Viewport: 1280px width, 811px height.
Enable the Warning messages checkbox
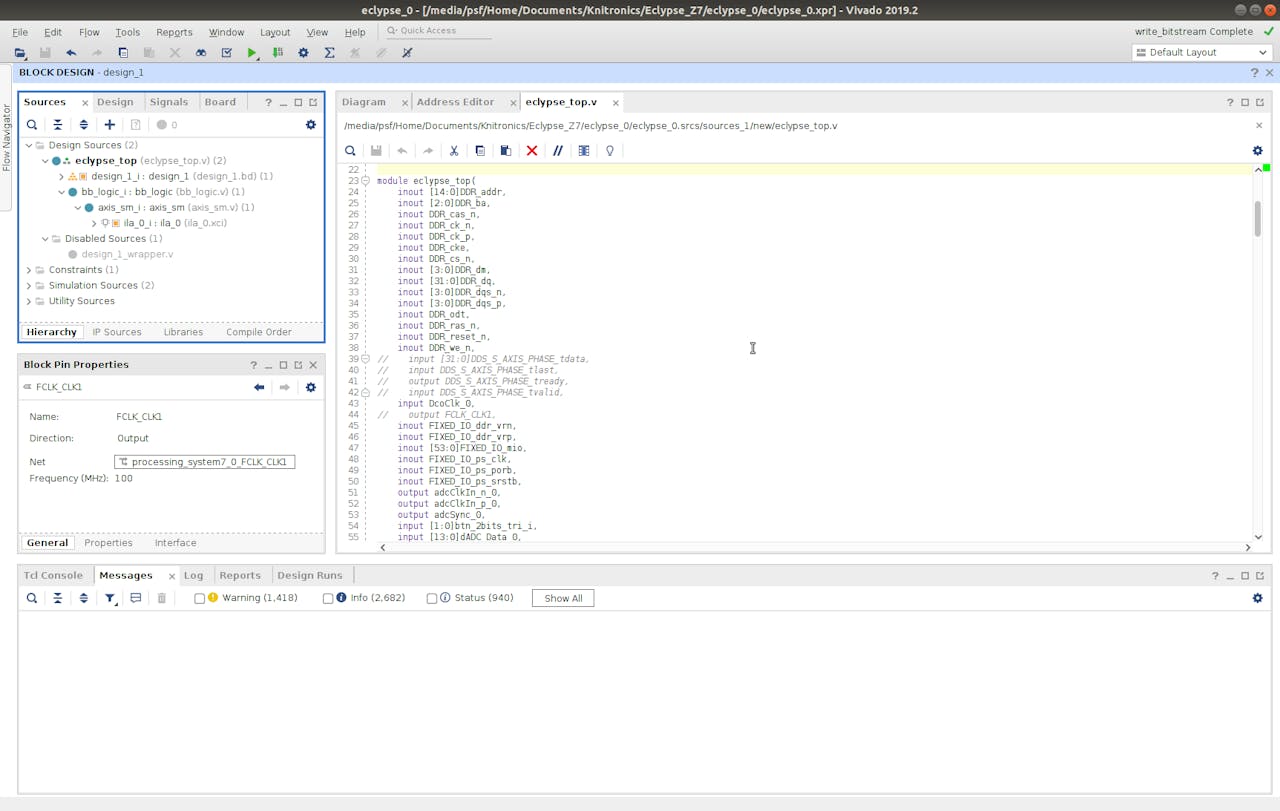[x=199, y=598]
